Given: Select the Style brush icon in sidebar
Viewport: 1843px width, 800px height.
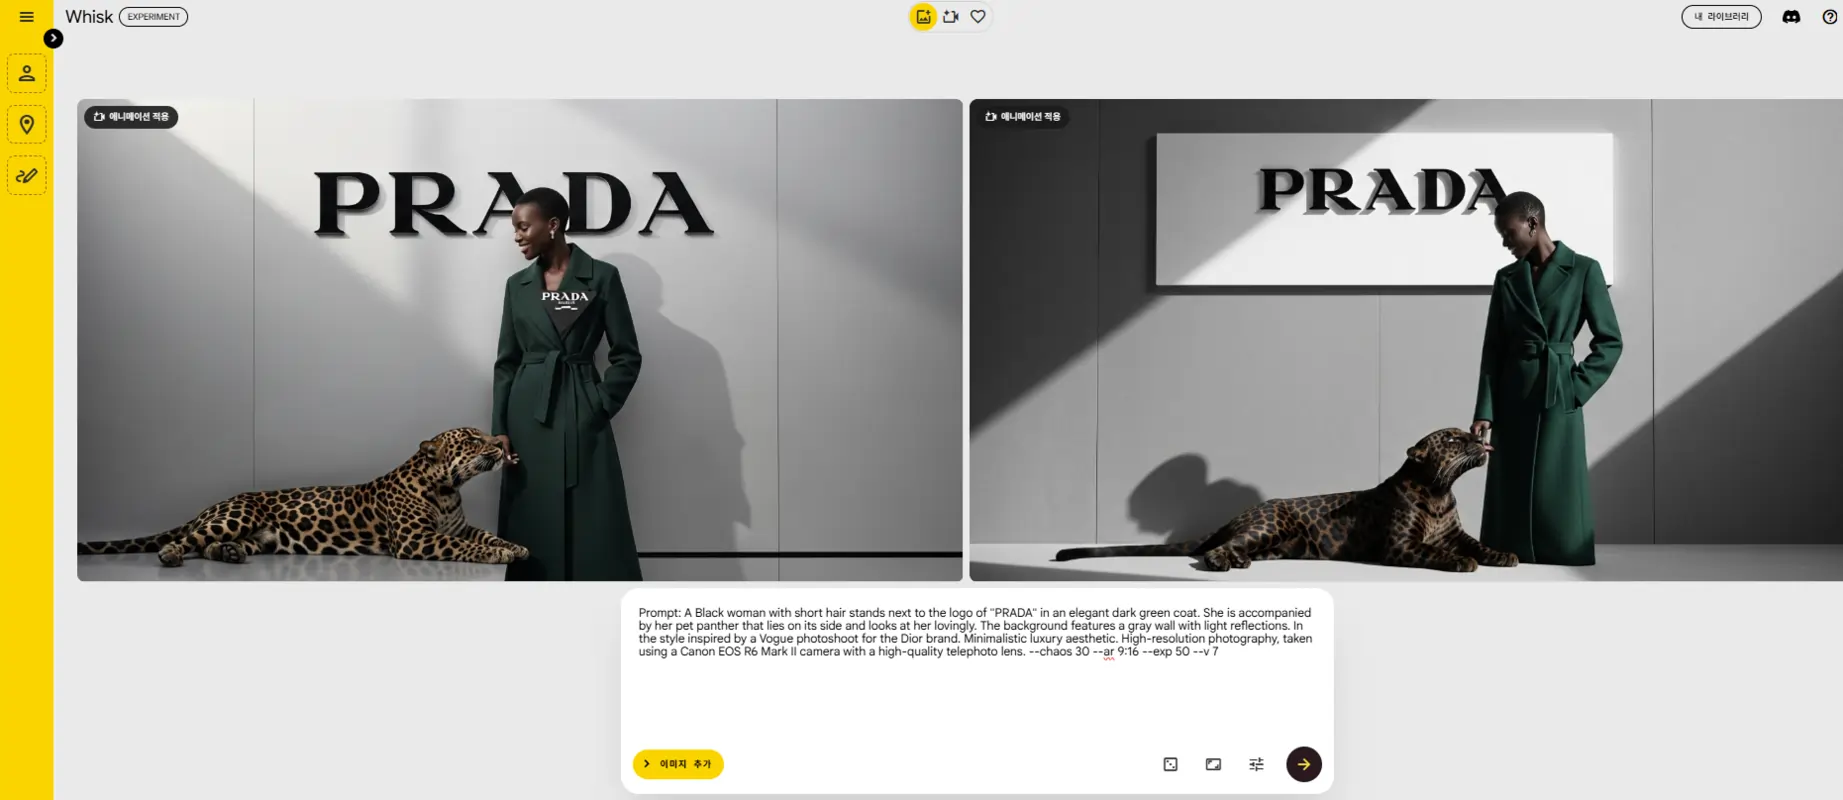Looking at the screenshot, I should [x=27, y=176].
